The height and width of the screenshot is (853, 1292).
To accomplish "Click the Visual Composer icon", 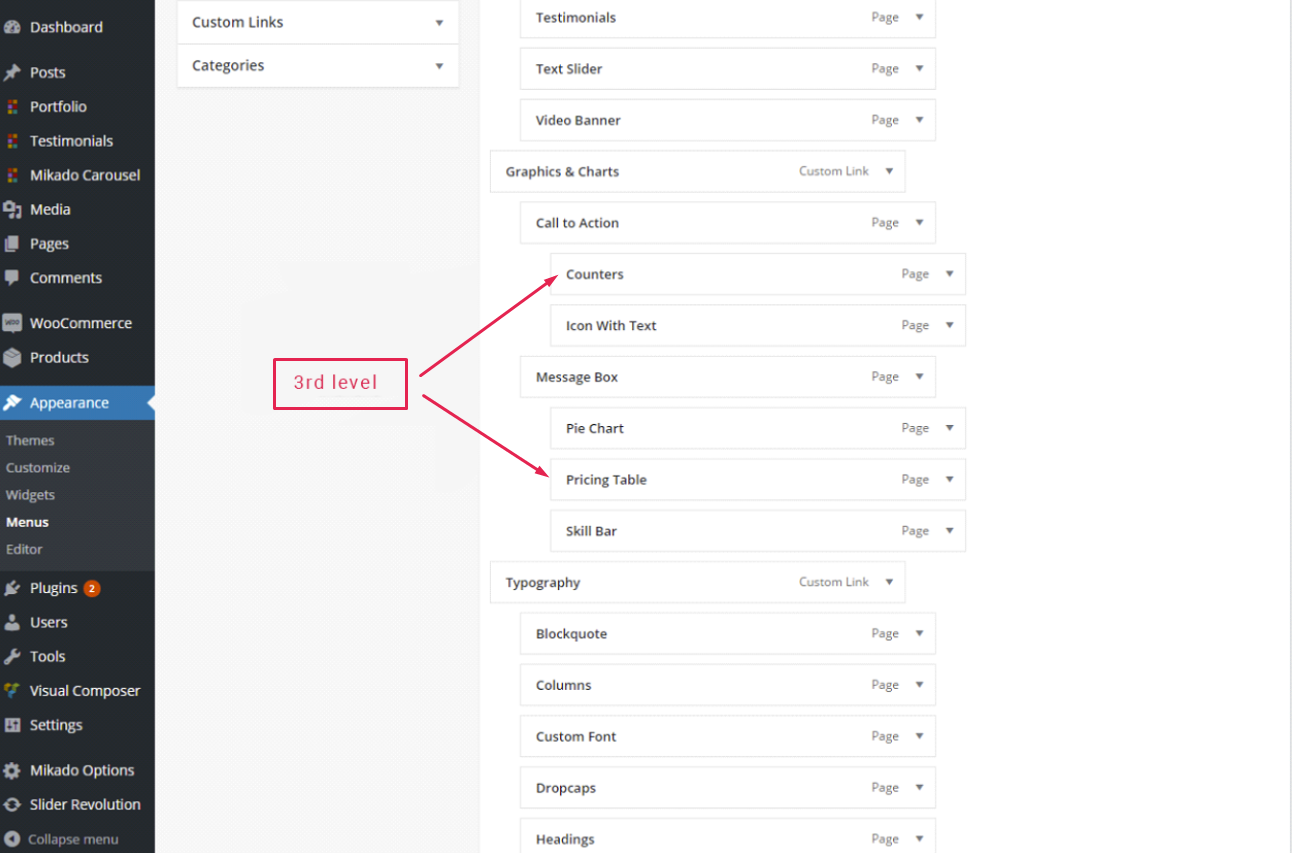I will 13,690.
